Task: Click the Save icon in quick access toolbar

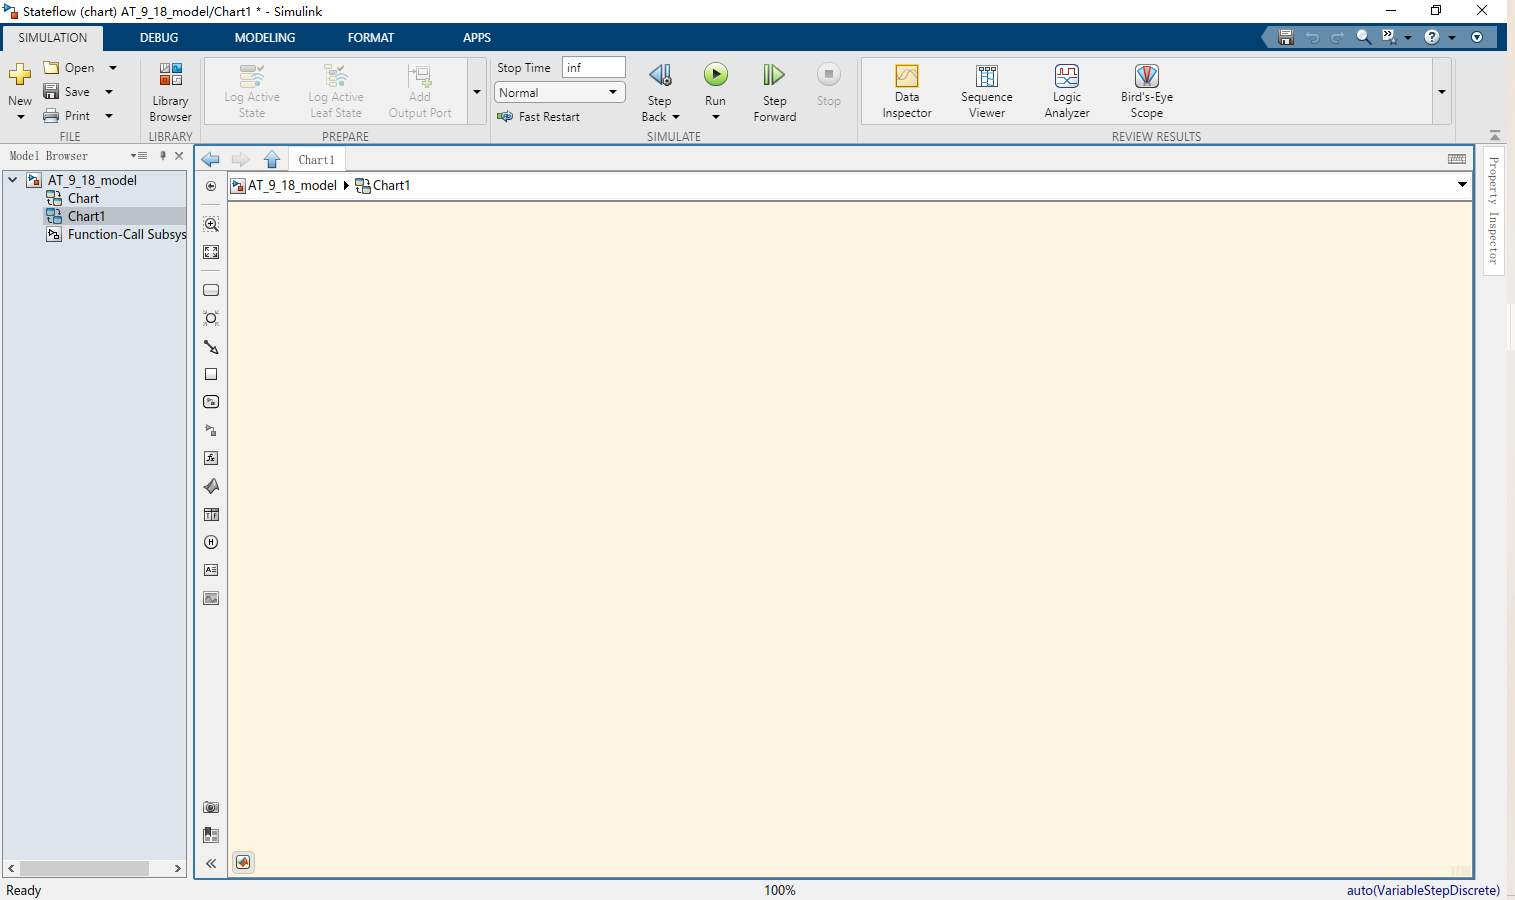Action: click(1286, 37)
